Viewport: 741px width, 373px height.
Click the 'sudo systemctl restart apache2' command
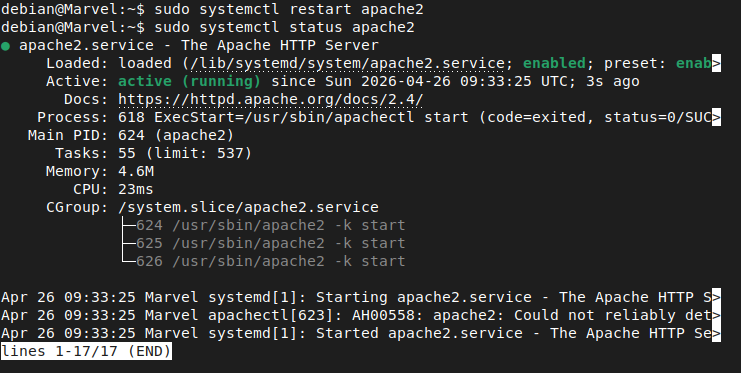[289, 9]
